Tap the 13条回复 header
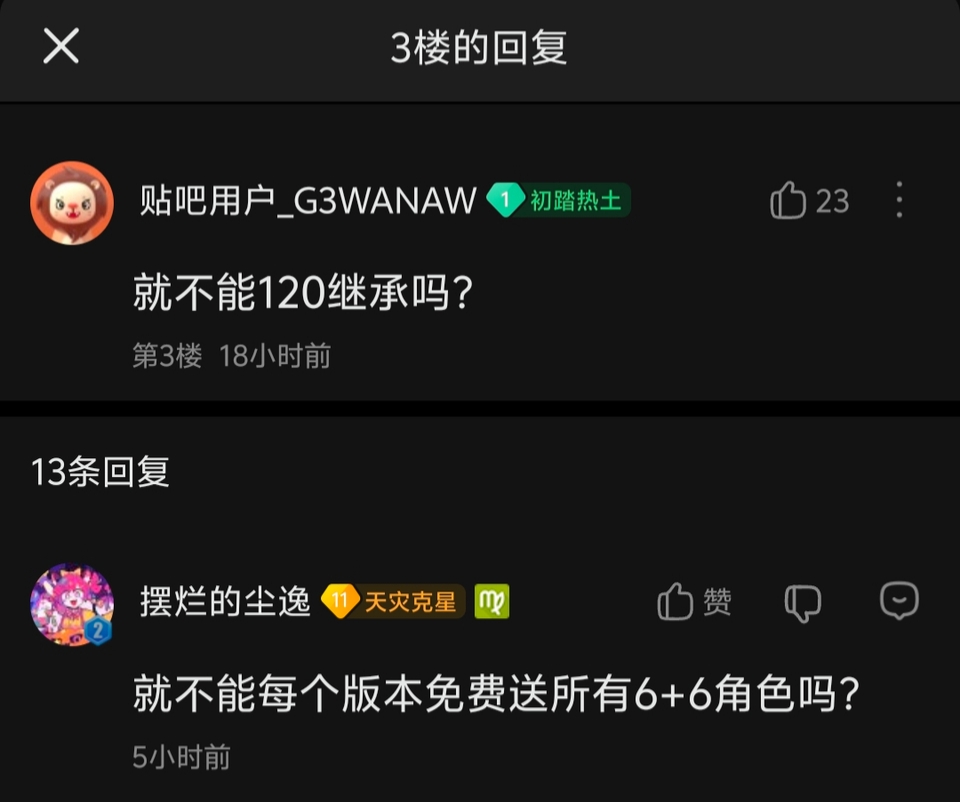 (x=100, y=472)
